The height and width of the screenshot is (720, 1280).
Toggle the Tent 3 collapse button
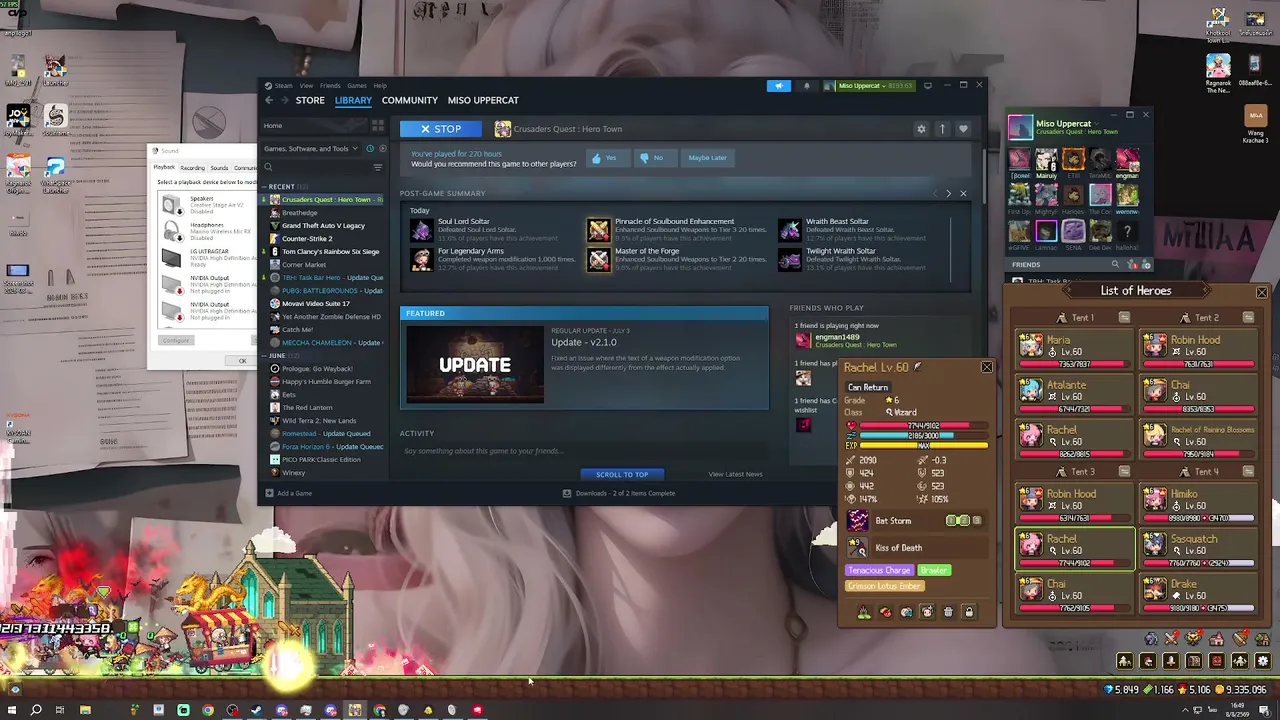(1124, 472)
